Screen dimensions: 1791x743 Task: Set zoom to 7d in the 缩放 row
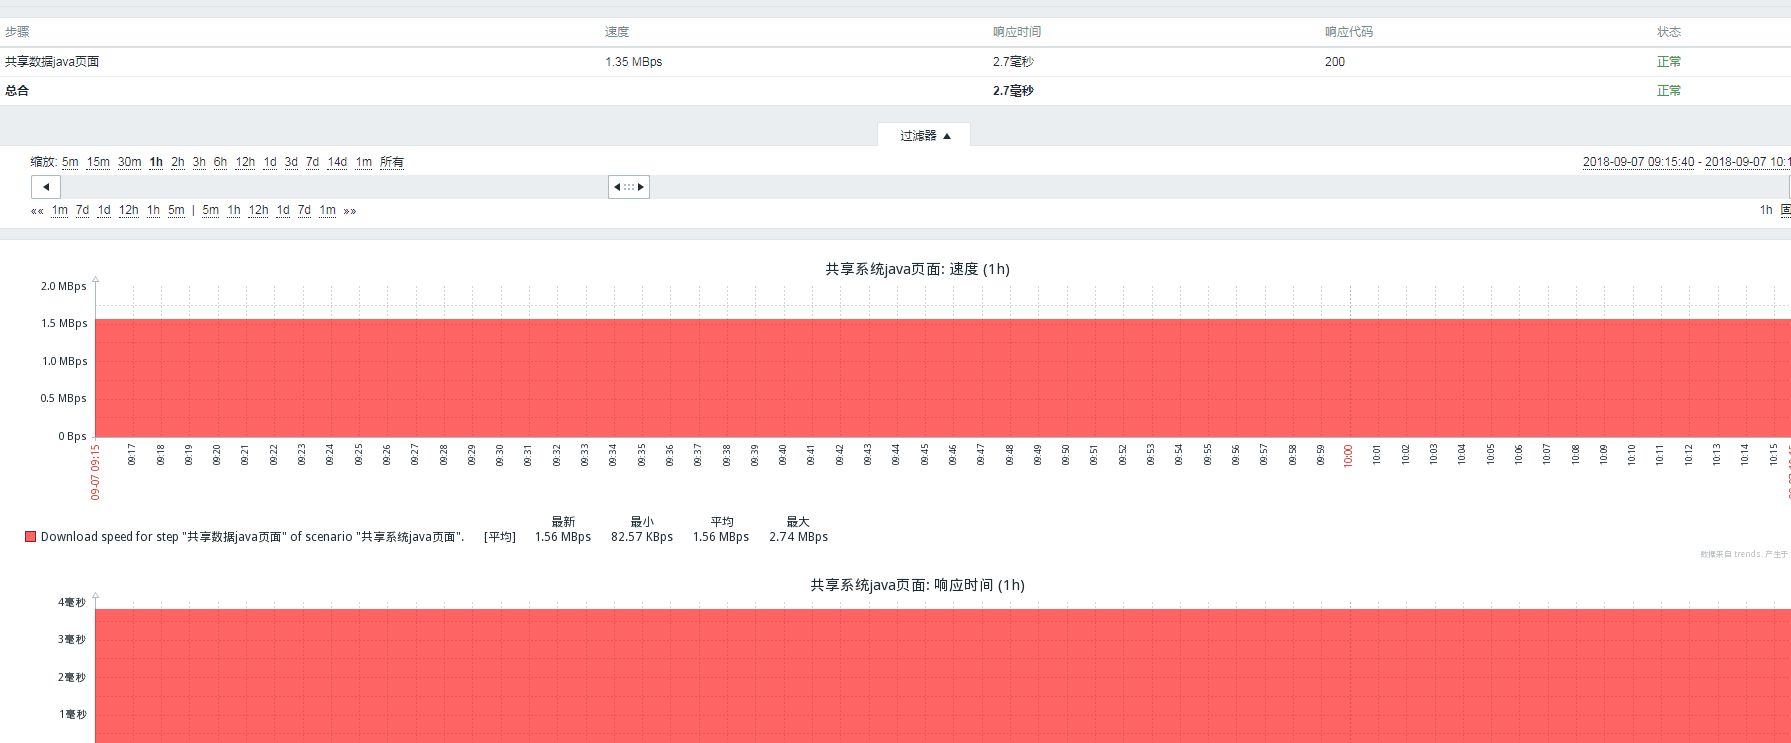[x=312, y=162]
